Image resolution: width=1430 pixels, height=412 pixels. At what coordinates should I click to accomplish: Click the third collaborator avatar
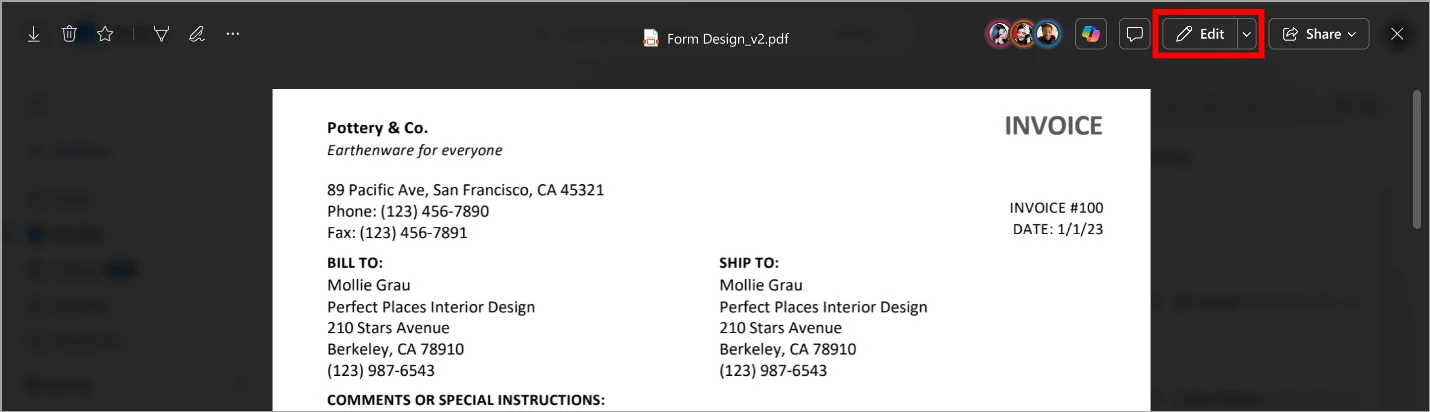pyautogui.click(x=1046, y=34)
